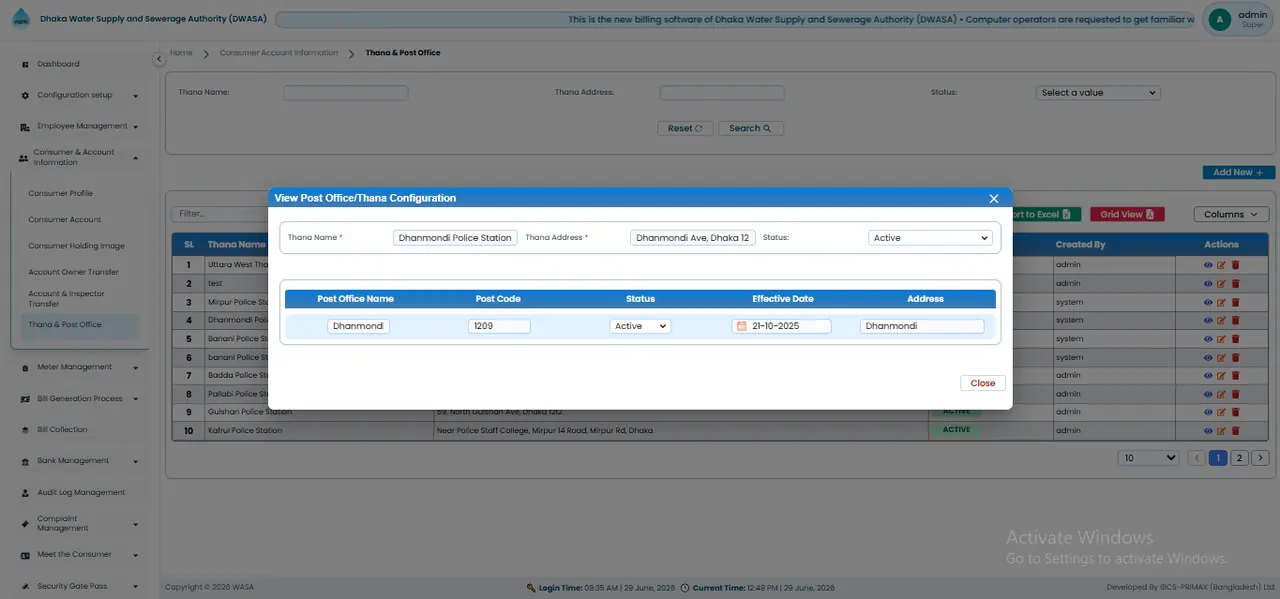Click the red Close button in dialog
Viewport: 1280px width, 599px height.
pyautogui.click(x=983, y=383)
